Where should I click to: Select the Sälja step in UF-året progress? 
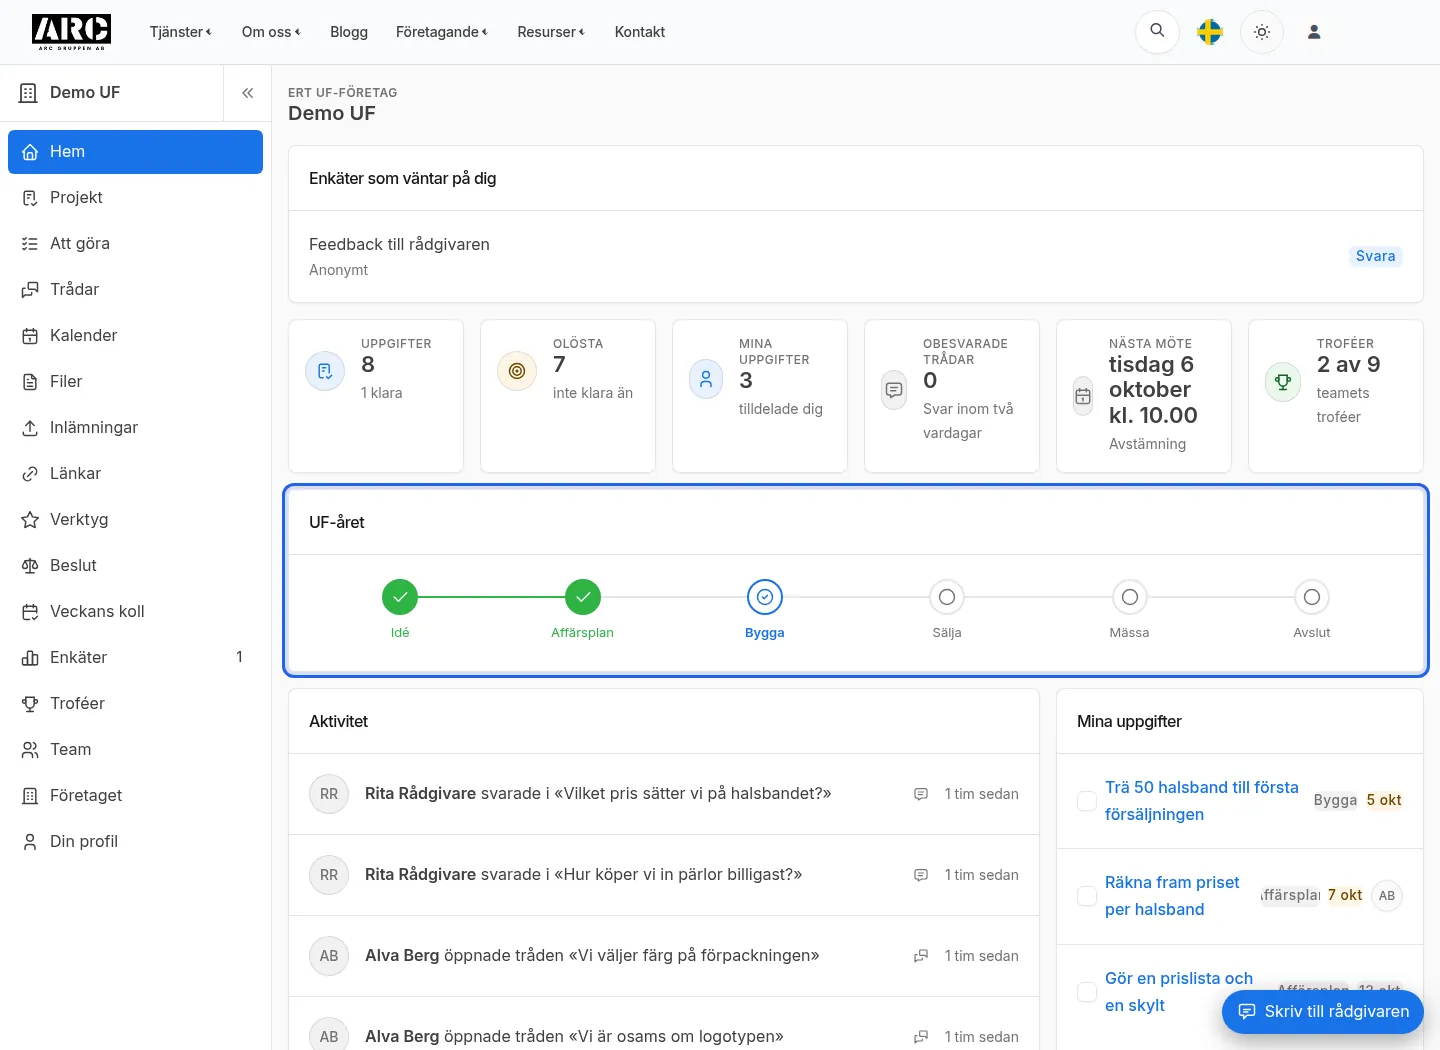pyautogui.click(x=947, y=609)
